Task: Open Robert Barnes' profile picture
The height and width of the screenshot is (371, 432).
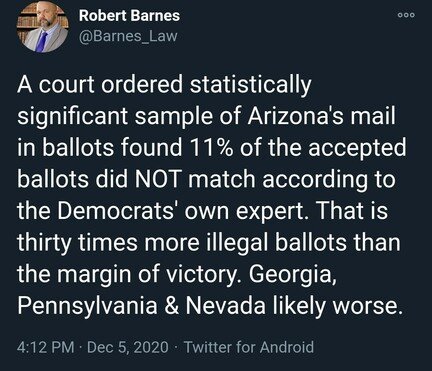Action: coord(42,27)
